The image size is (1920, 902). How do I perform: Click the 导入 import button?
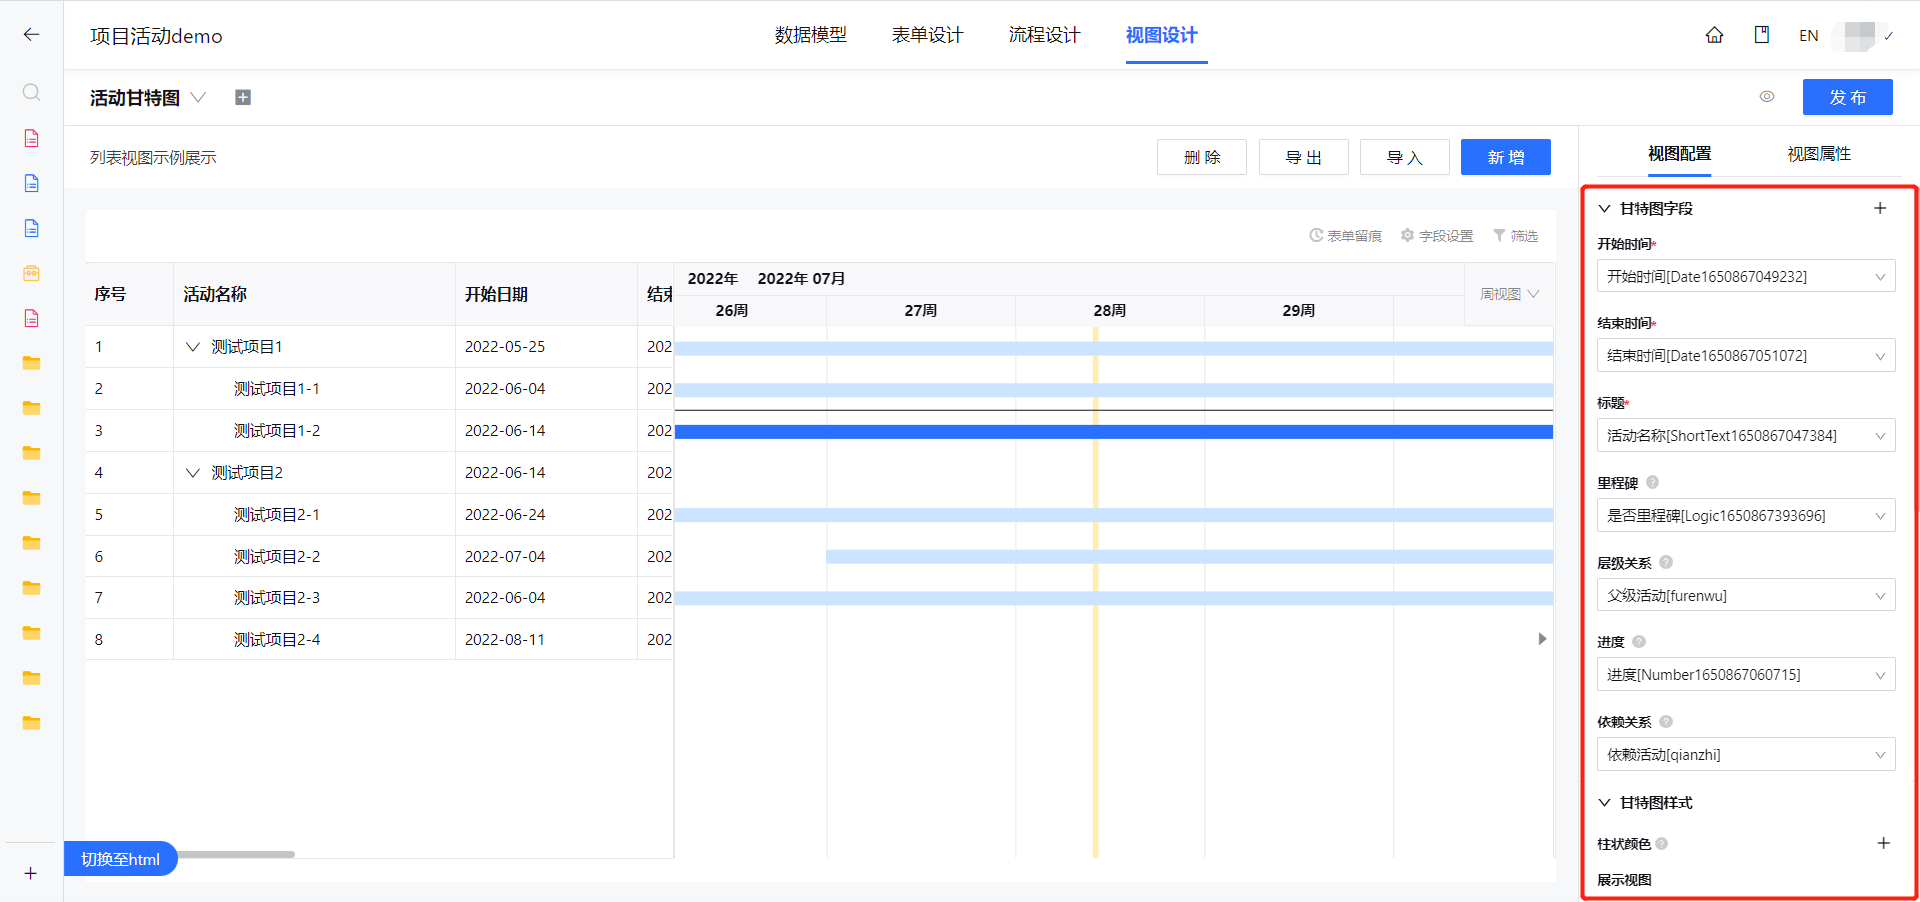pos(1405,157)
